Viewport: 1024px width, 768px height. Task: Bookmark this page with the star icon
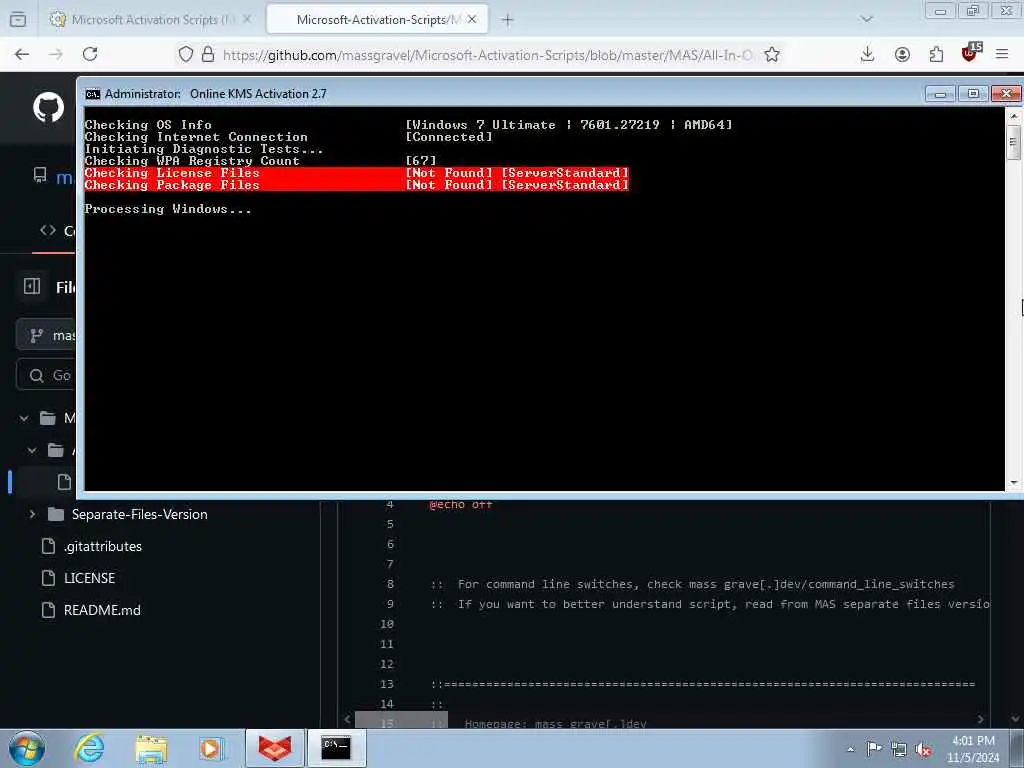click(772, 54)
